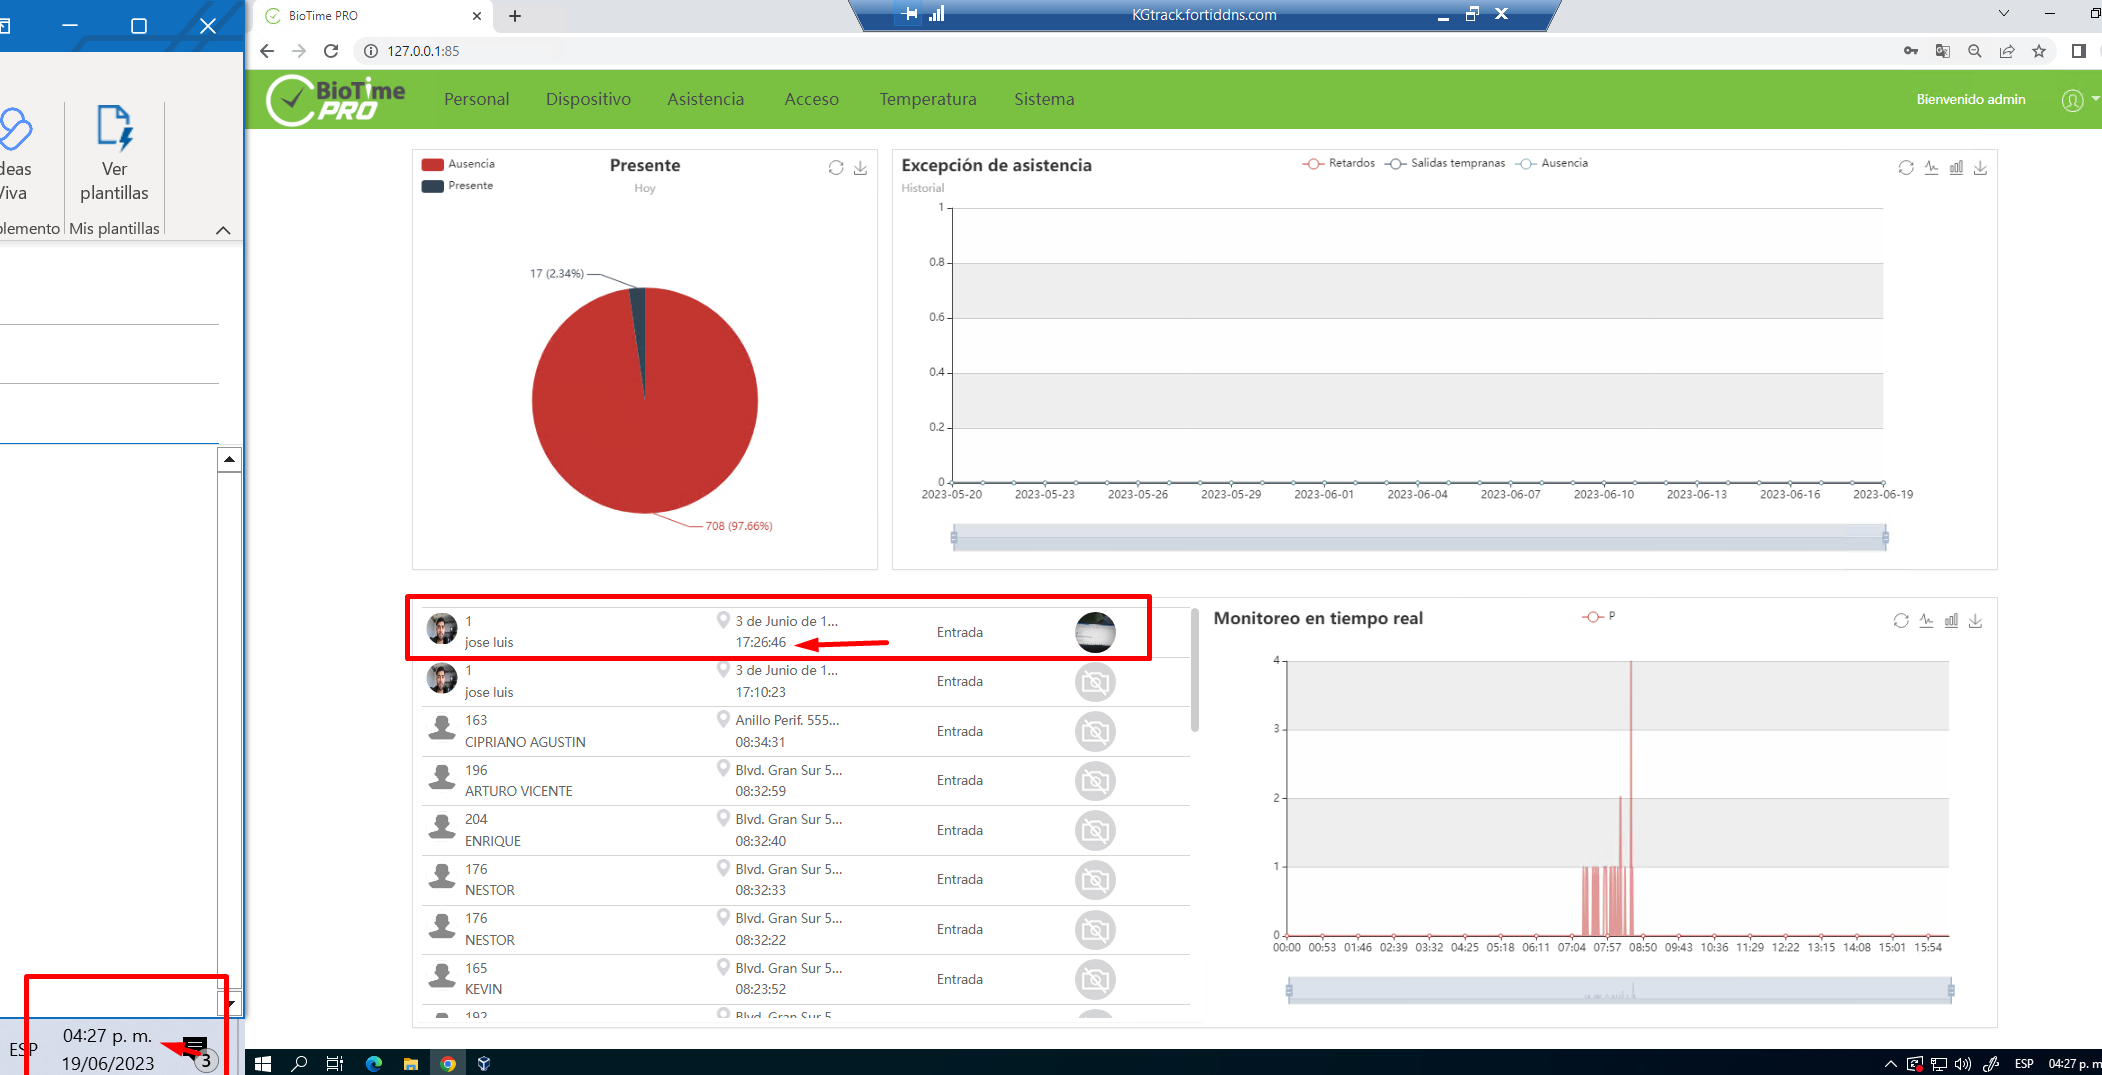The height and width of the screenshot is (1075, 2102).
Task: Reload the BioTime PRO page
Action: click(331, 51)
